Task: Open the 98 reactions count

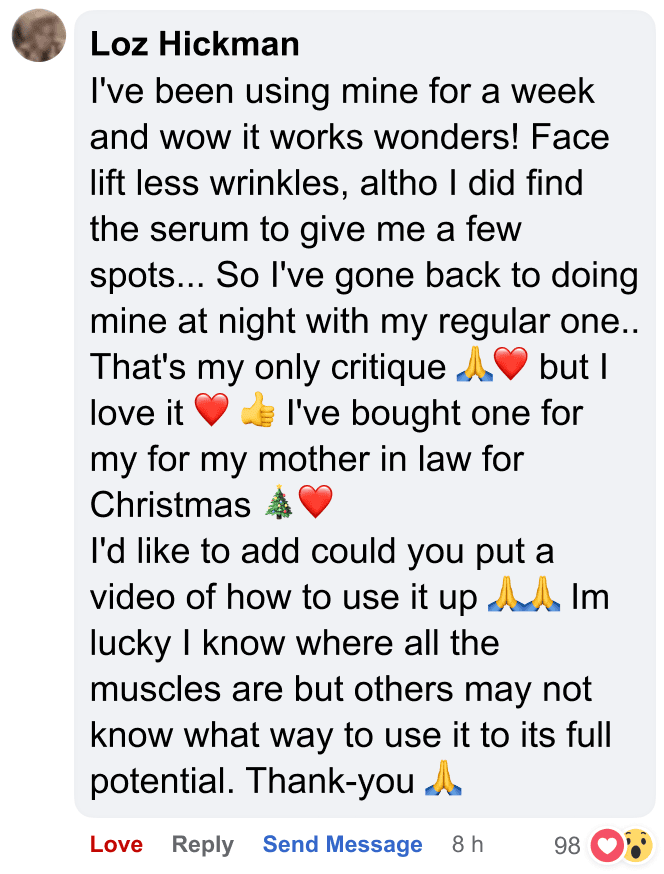Action: pos(567,846)
